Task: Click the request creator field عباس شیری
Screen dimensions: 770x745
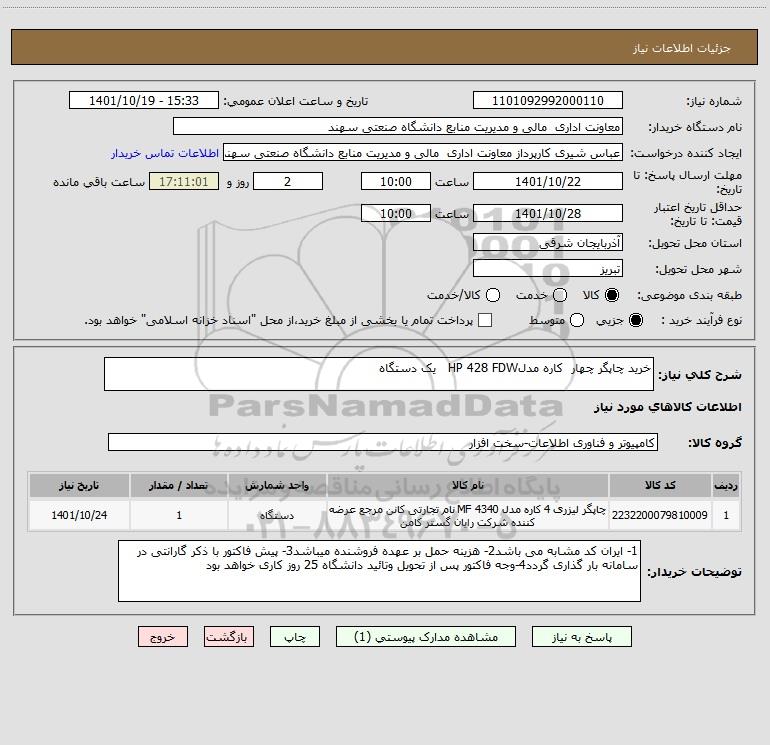Action: [423, 153]
